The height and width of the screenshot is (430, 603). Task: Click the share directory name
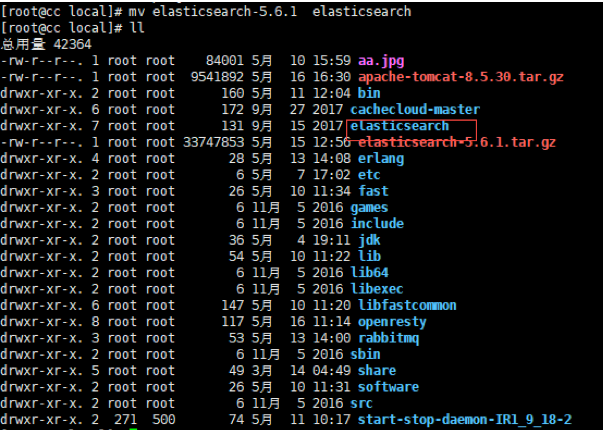coord(377,370)
